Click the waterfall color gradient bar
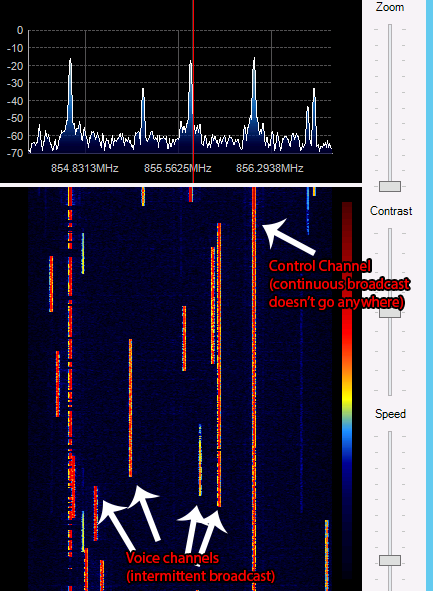Image resolution: width=433 pixels, height=591 pixels. (x=347, y=390)
